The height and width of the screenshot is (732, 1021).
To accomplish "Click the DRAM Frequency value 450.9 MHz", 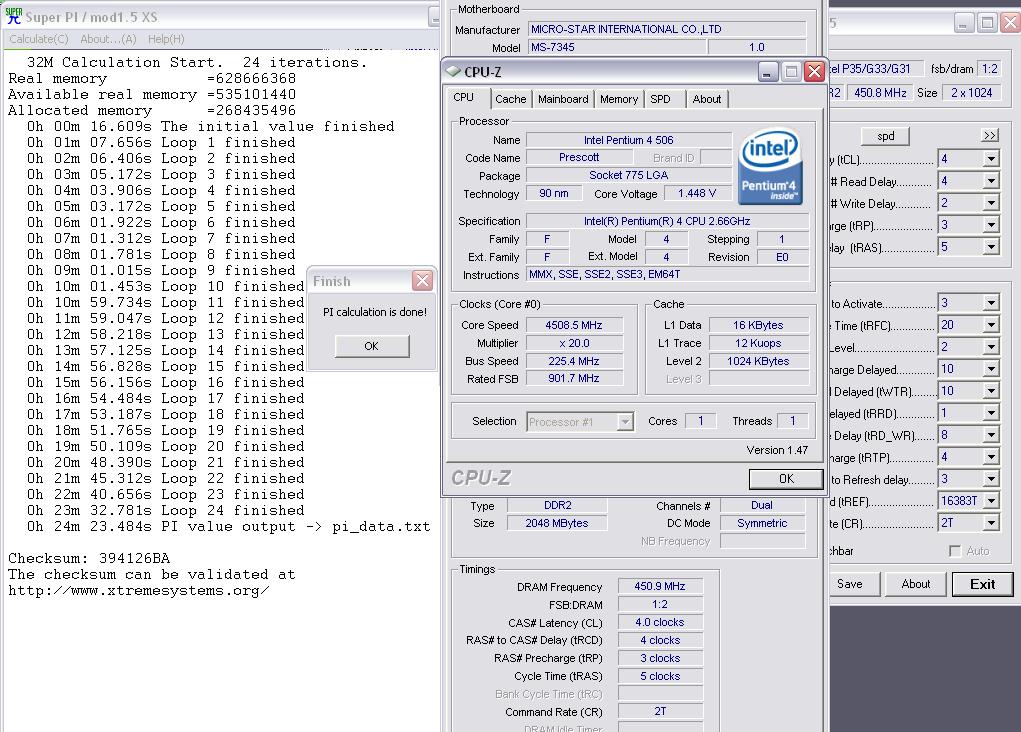I will coord(660,587).
